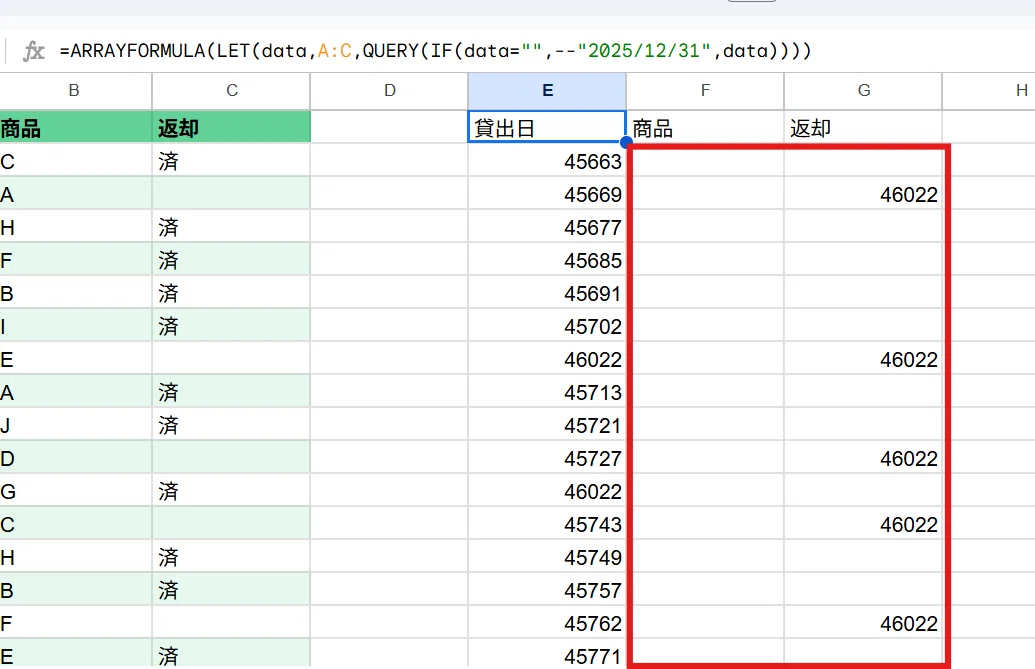This screenshot has width=1035, height=669.
Task: Select column G's 46022 in the 45762 row
Action: (863, 623)
